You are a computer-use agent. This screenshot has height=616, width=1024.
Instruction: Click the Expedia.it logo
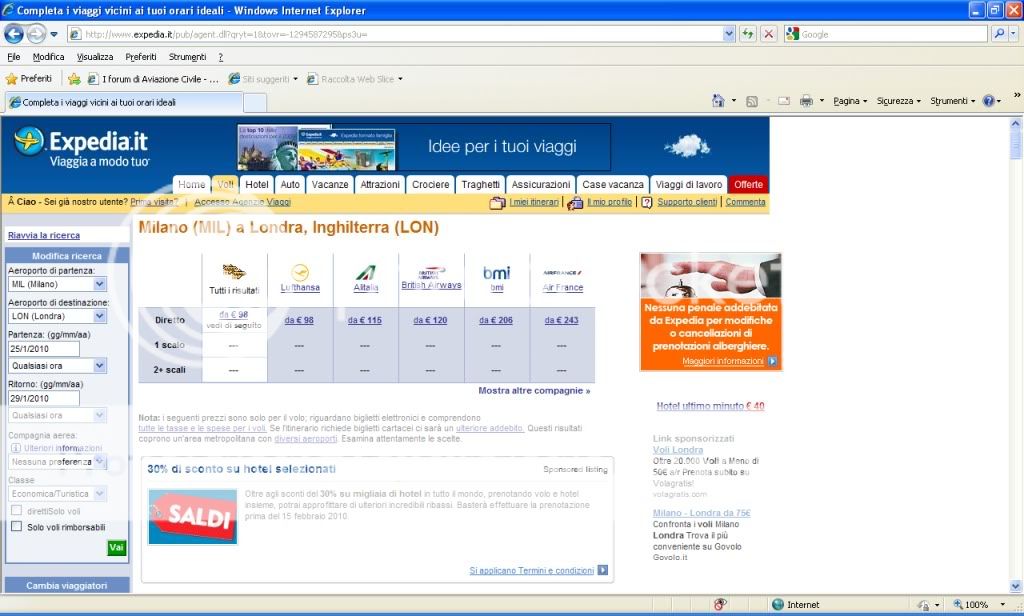tap(82, 146)
